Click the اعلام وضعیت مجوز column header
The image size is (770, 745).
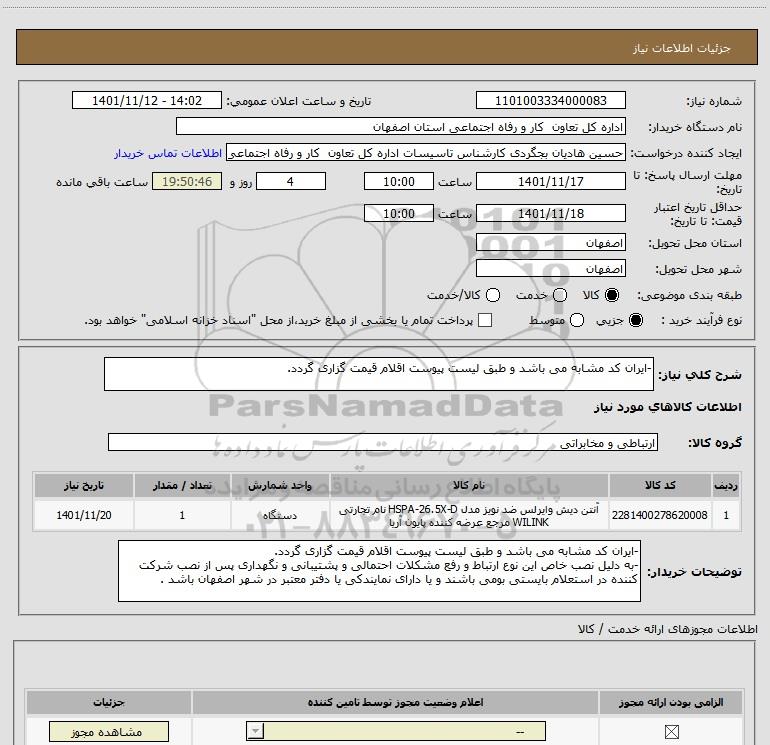point(395,703)
